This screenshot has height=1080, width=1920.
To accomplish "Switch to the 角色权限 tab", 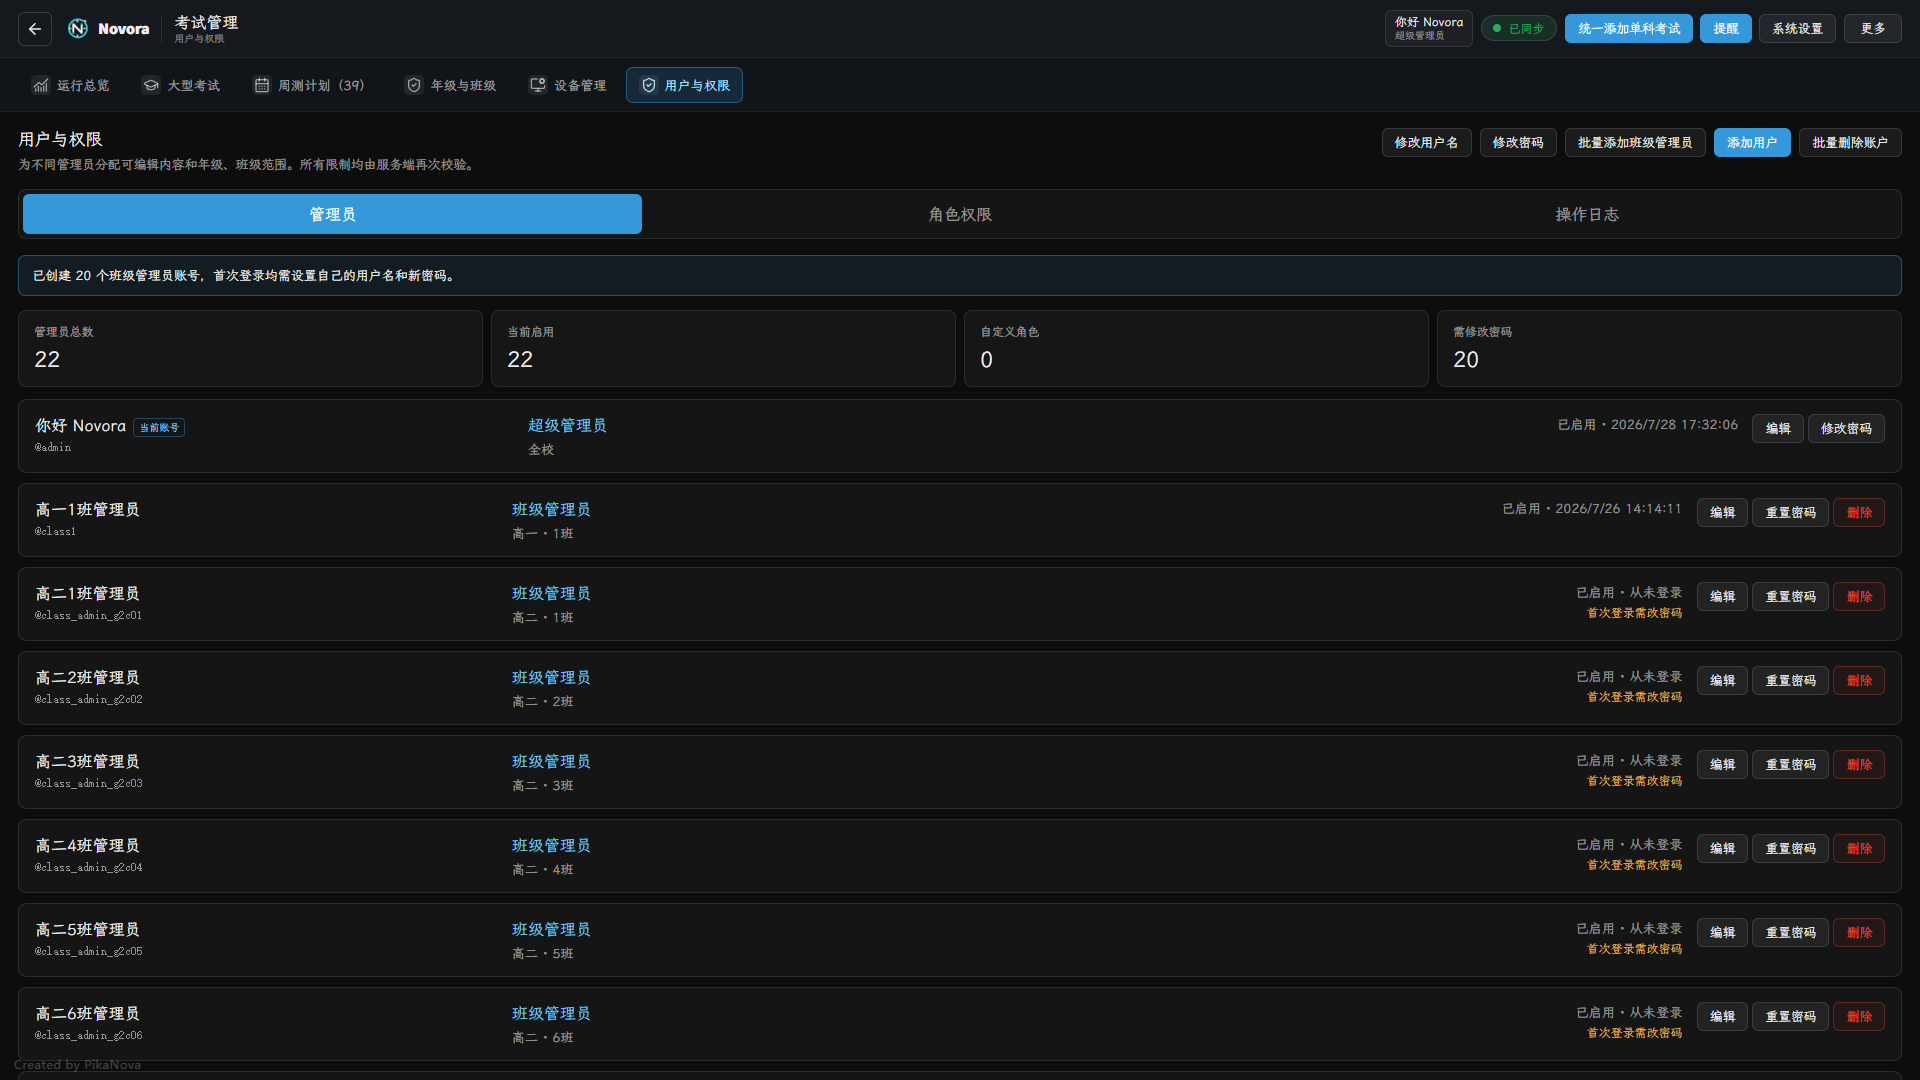I will 960,214.
